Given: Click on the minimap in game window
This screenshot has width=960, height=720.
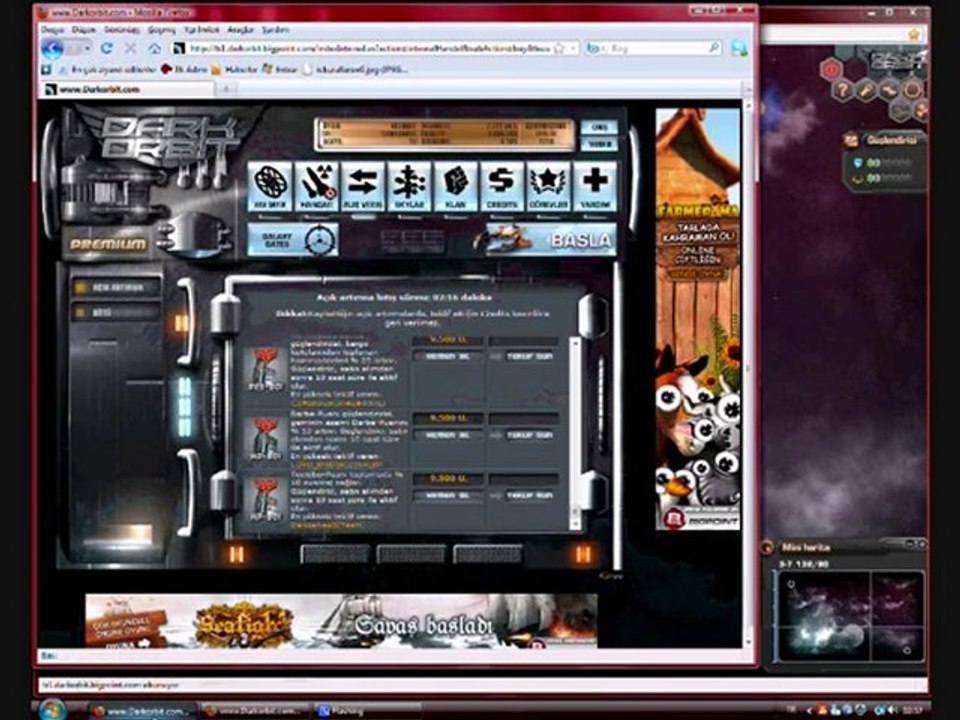Looking at the screenshot, I should click(849, 616).
